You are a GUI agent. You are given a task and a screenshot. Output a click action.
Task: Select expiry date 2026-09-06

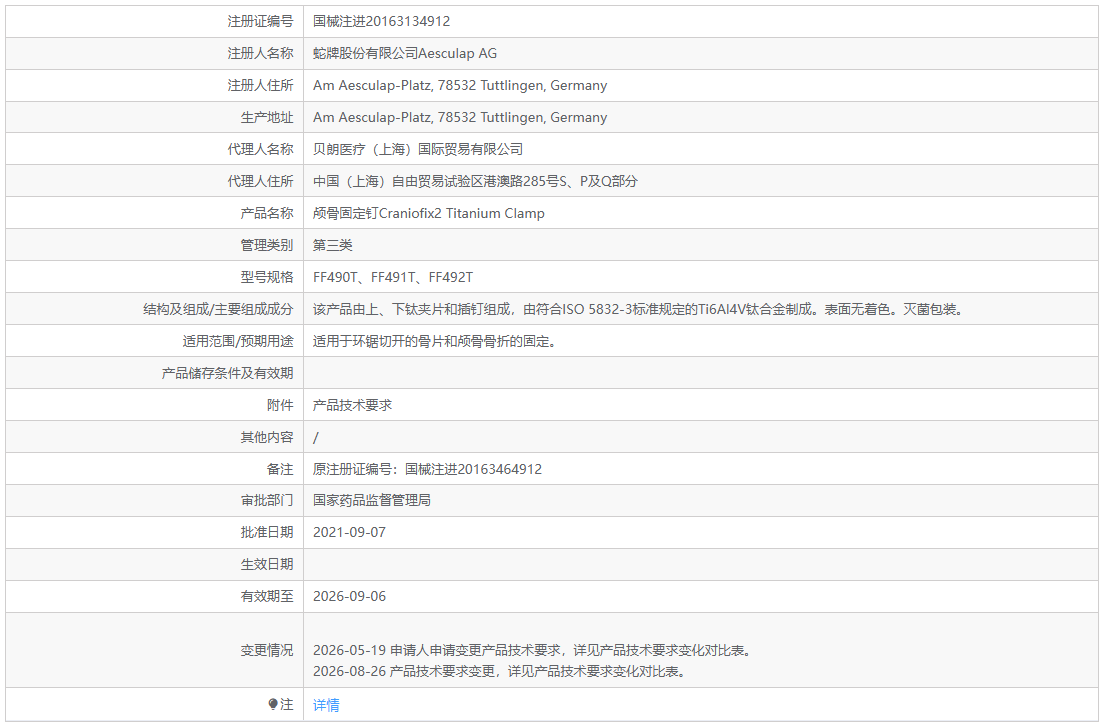point(350,597)
